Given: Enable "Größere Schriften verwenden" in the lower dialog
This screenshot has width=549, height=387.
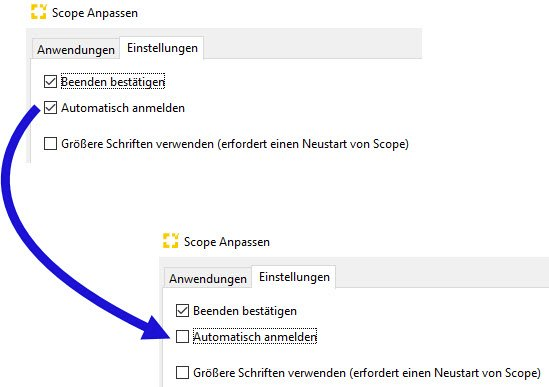Looking at the screenshot, I should [x=182, y=373].
